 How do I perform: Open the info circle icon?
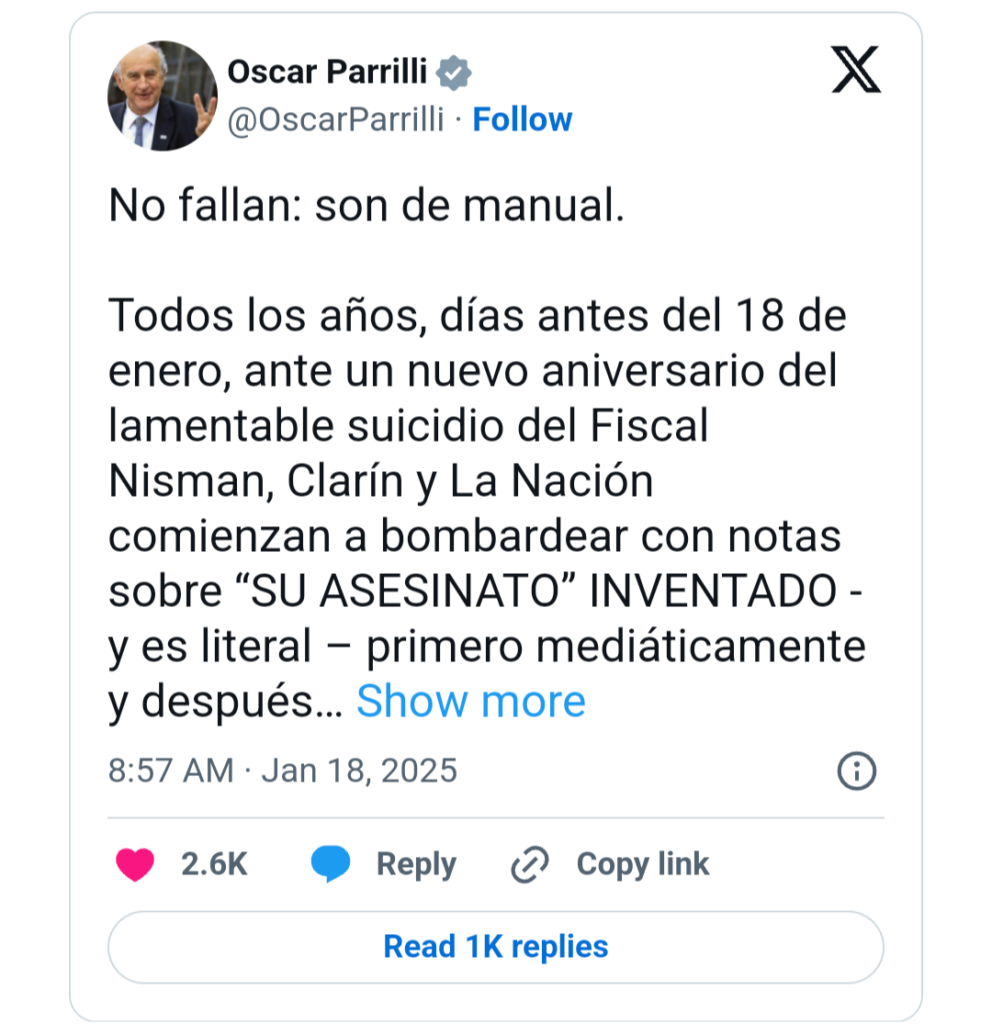point(856,771)
